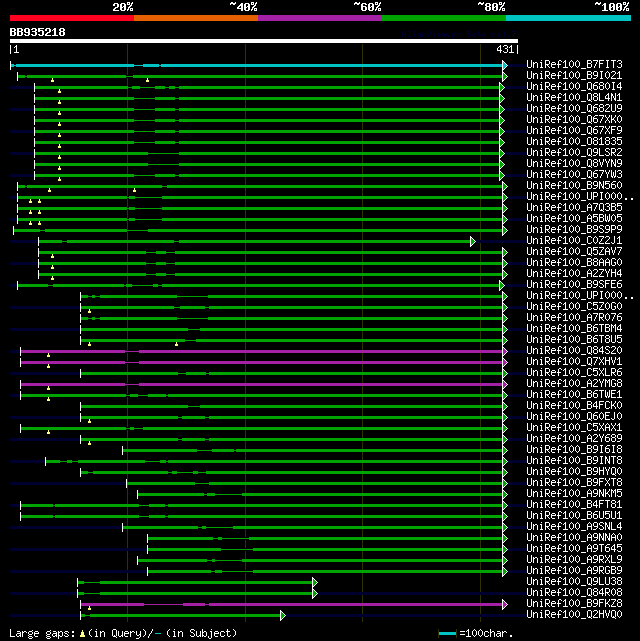This screenshot has width=640, height=641.
Task: Click the orange ~40% legend color segment
Action: [196, 18]
